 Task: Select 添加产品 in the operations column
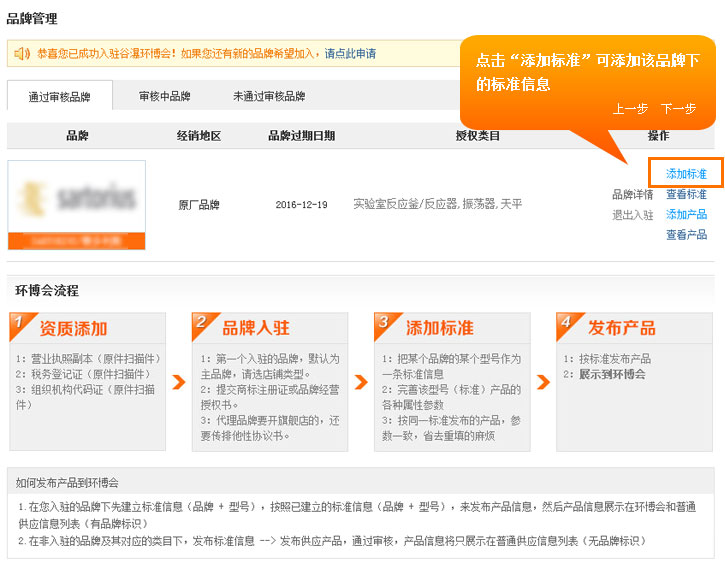[686, 214]
